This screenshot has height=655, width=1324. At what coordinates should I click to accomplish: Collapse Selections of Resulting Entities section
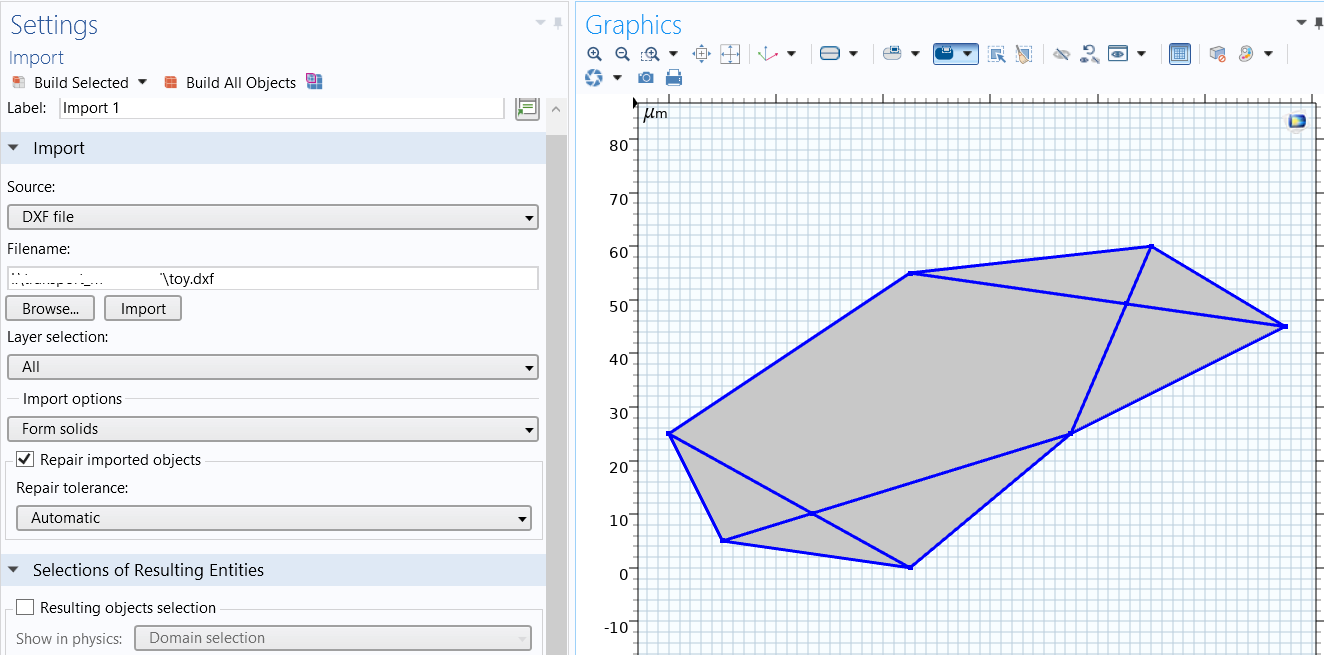(14, 570)
